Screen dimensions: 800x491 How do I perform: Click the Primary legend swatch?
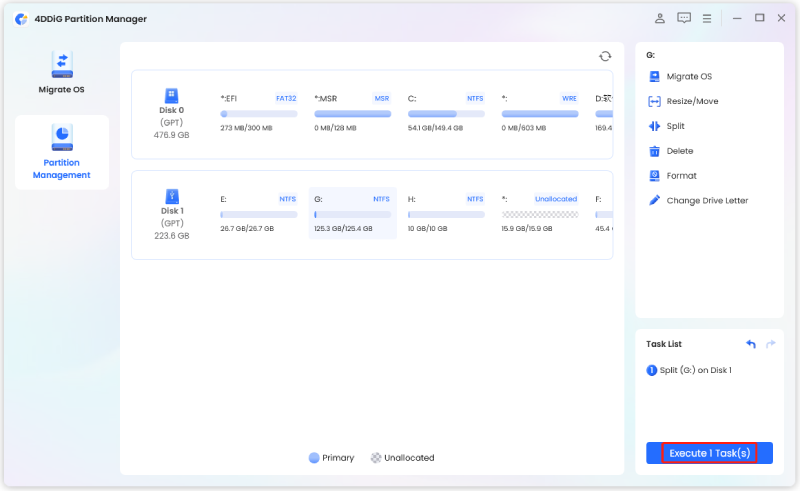pos(314,458)
